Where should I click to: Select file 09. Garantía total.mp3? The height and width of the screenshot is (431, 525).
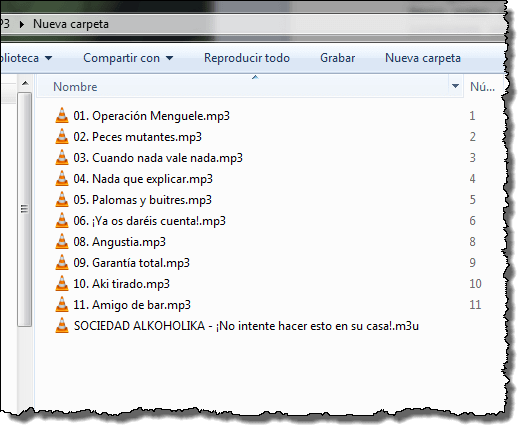pos(132,263)
